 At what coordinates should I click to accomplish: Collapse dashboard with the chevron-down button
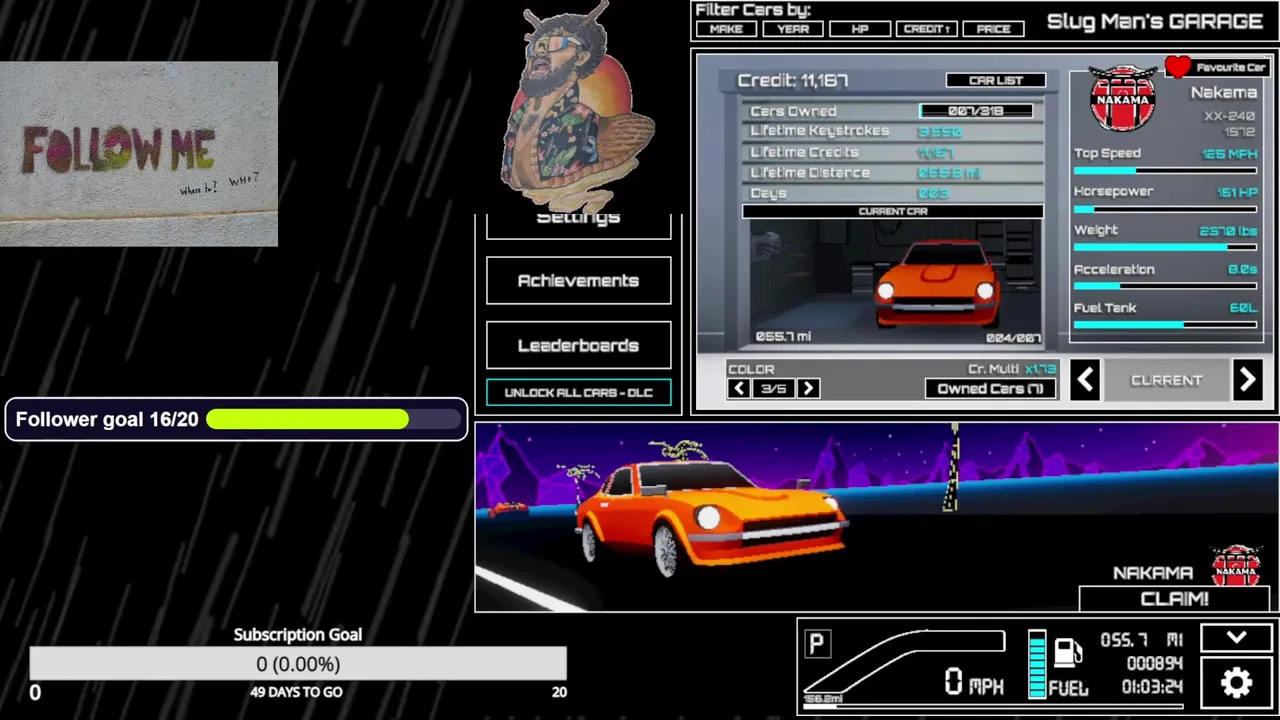point(1237,638)
